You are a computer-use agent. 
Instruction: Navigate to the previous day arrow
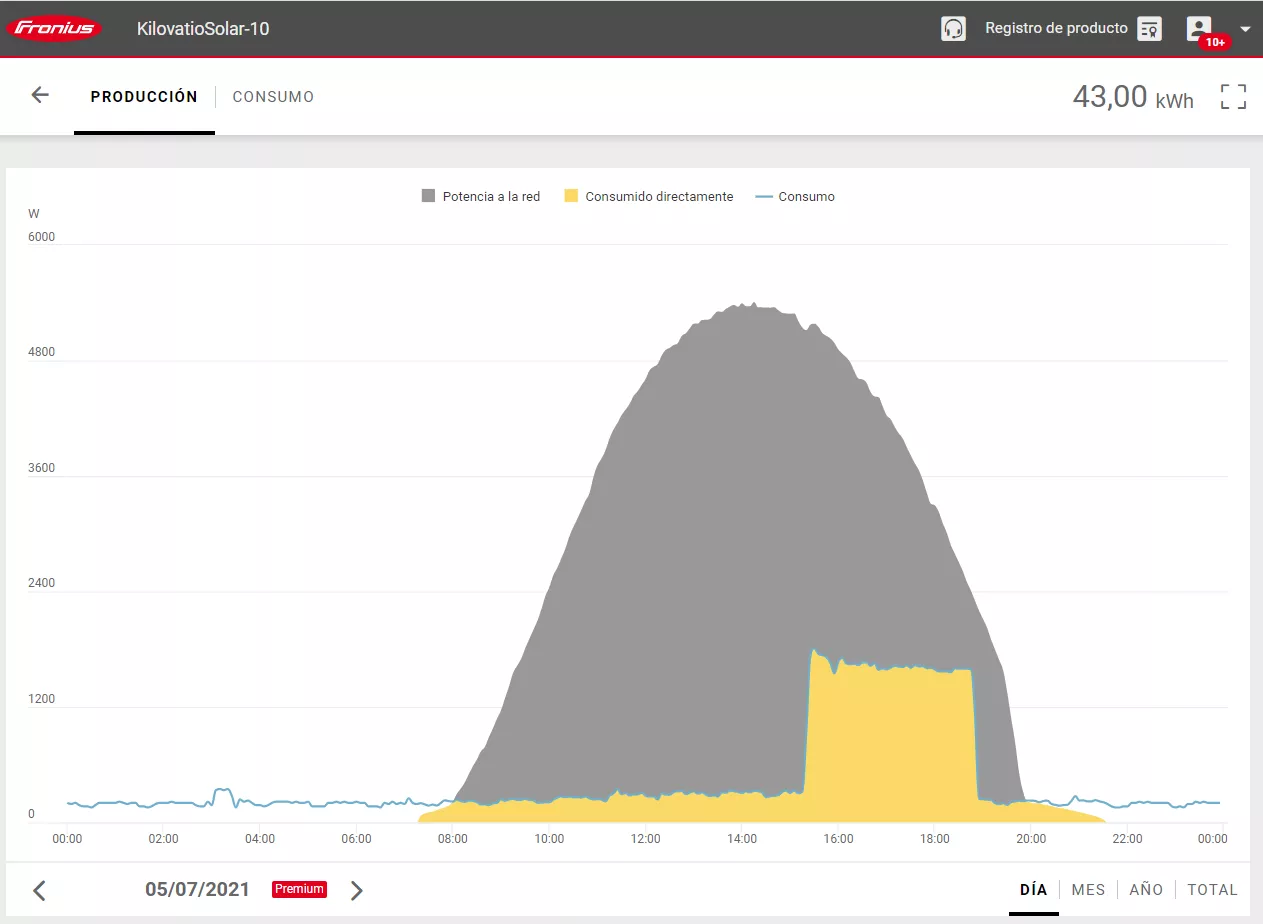[39, 890]
